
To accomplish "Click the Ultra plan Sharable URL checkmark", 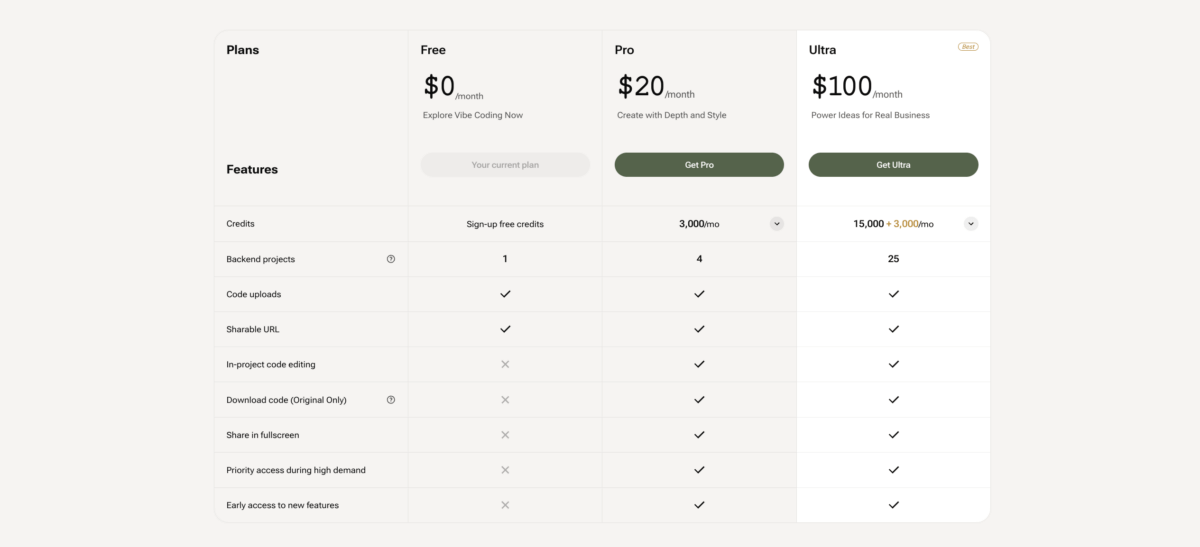I will point(893,329).
